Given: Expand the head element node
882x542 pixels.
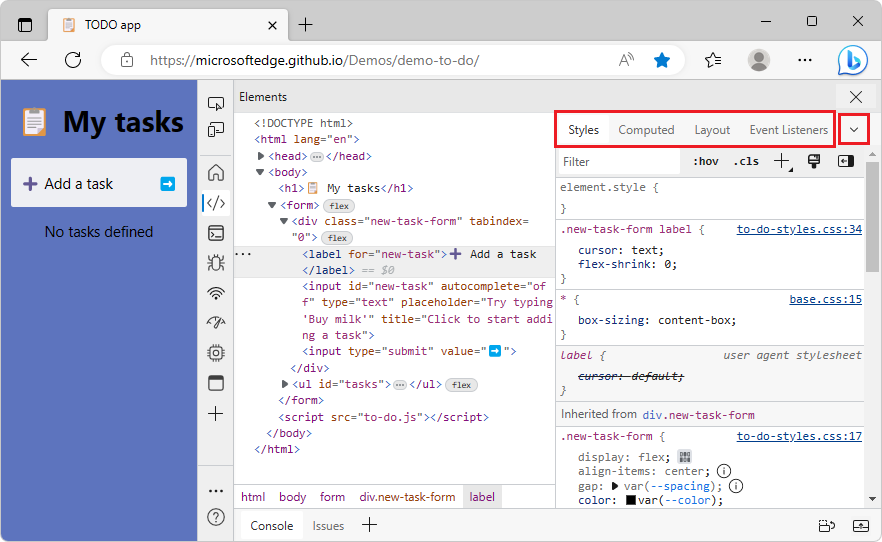Looking at the screenshot, I should point(260,156).
